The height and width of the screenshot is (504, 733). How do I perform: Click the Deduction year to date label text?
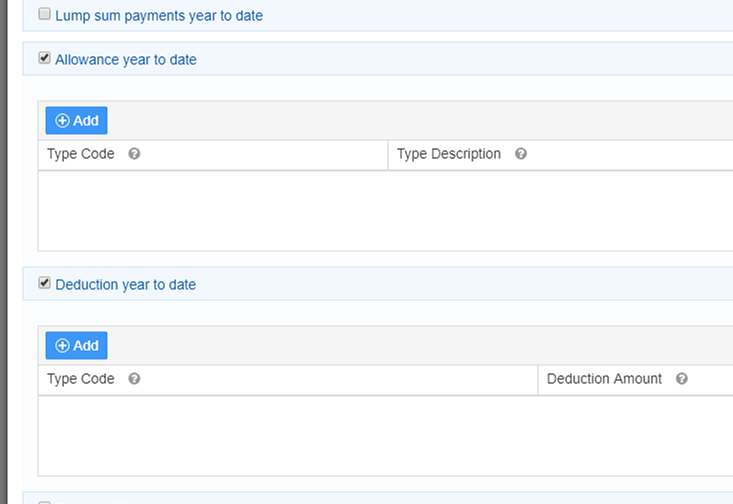tap(126, 285)
